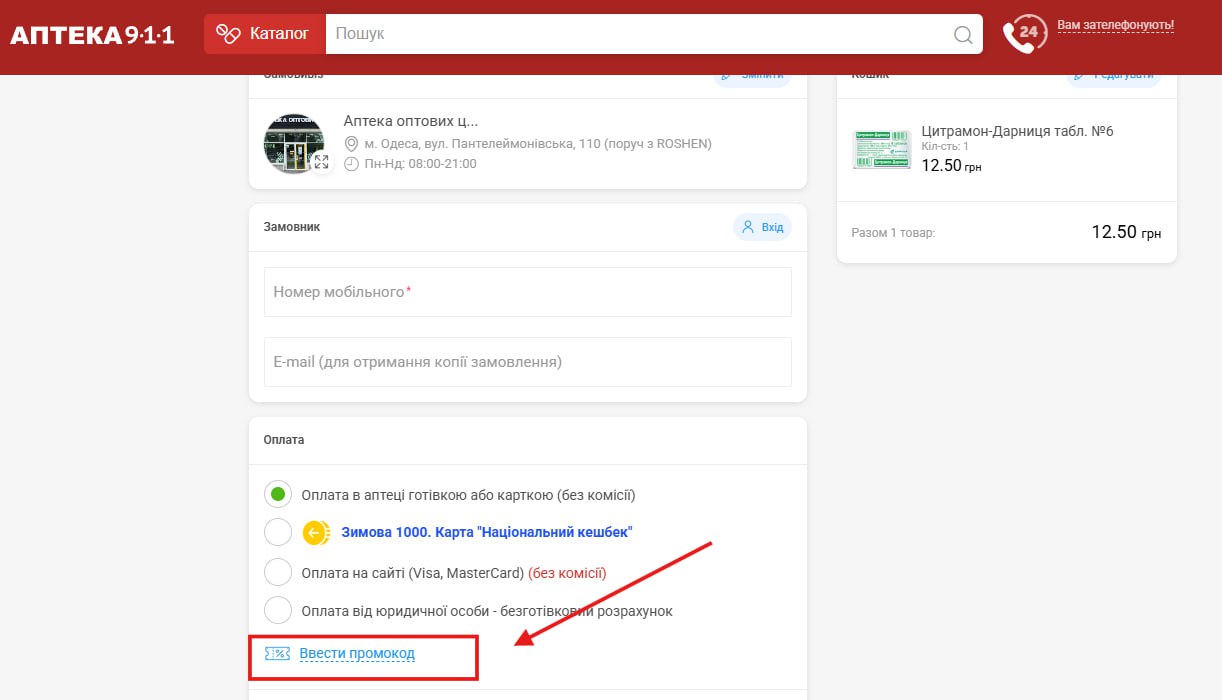Screen dimensions: 1222x700
Task: Click the yellow Національний кешбек coin icon
Action: pos(316,533)
